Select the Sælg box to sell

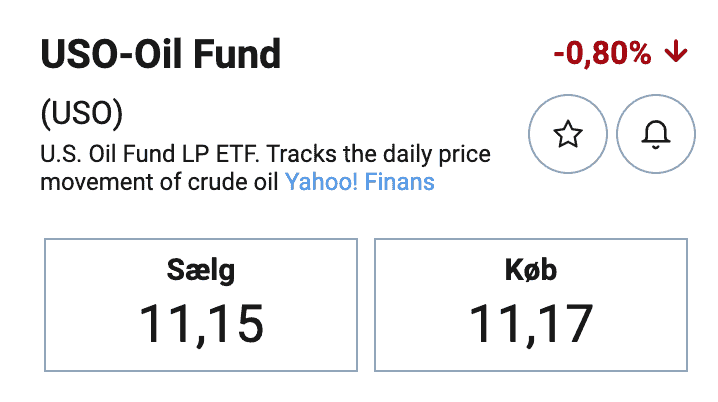[x=201, y=304]
